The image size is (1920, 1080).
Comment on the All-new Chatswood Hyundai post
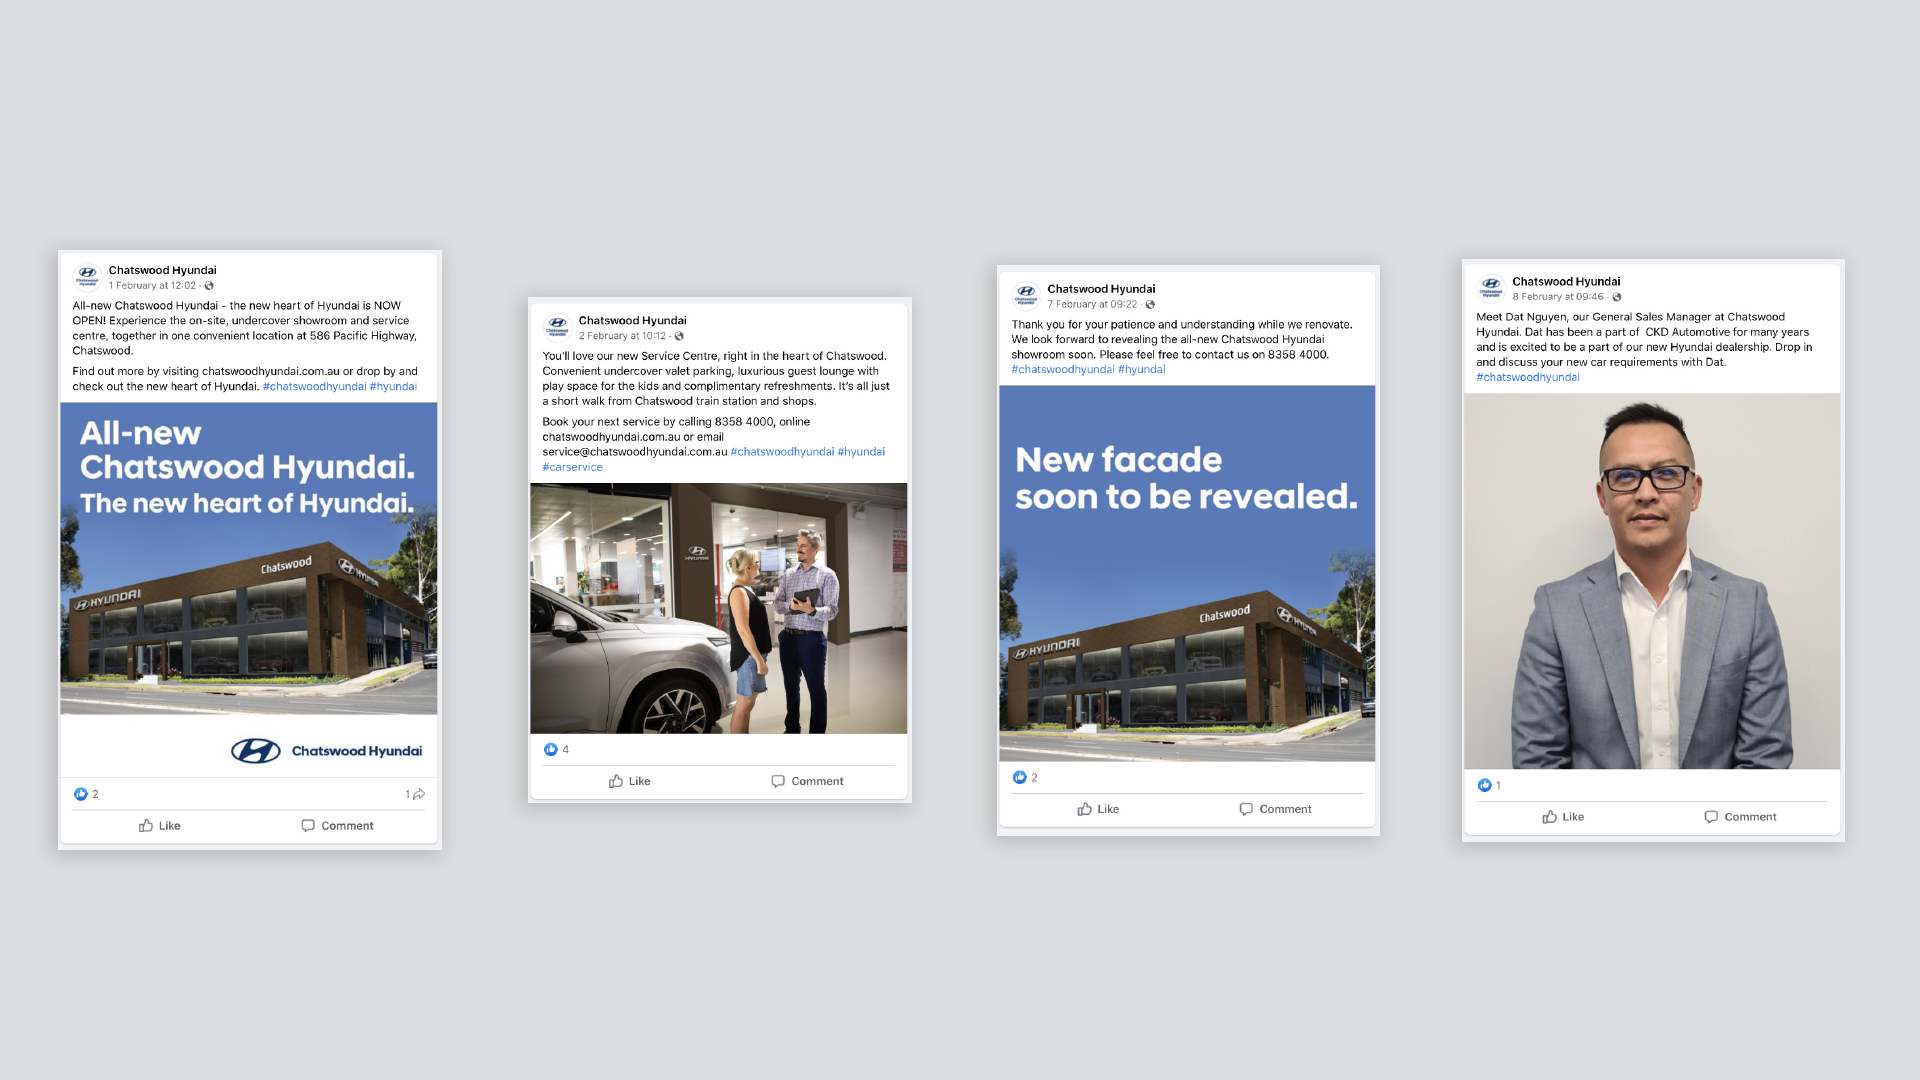pyautogui.click(x=337, y=826)
